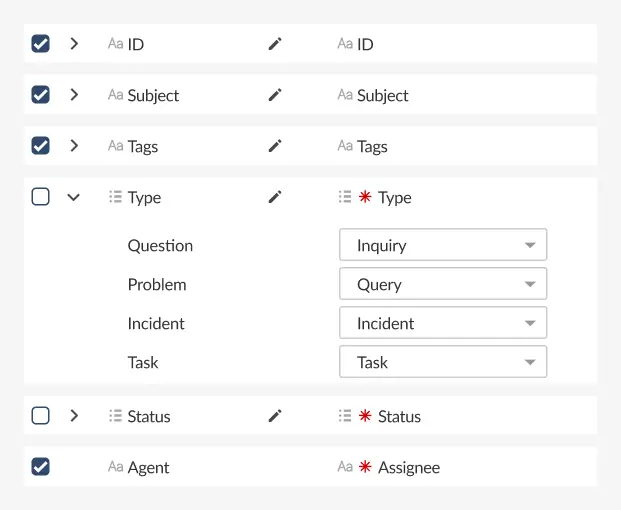Click the Status row pencil icon
The image size is (621, 510).
pyautogui.click(x=275, y=416)
